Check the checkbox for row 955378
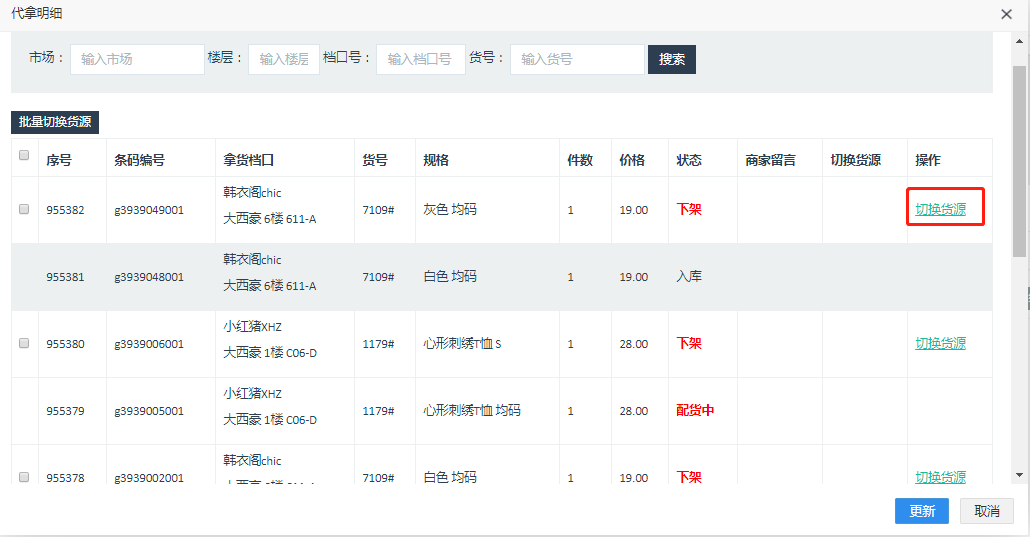 [x=24, y=477]
